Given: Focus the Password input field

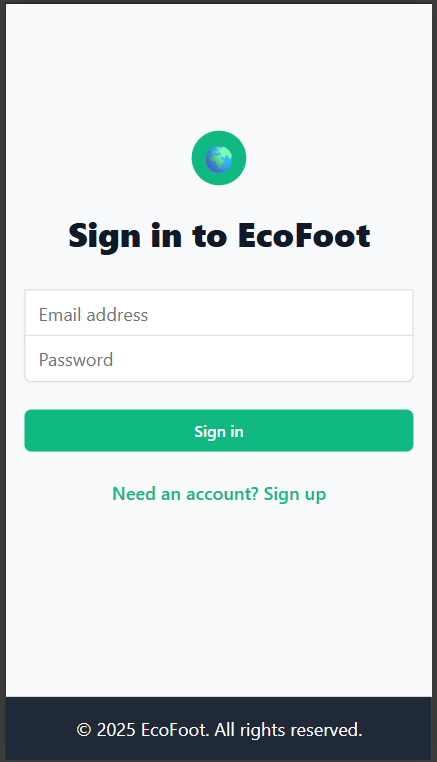Looking at the screenshot, I should tap(219, 359).
